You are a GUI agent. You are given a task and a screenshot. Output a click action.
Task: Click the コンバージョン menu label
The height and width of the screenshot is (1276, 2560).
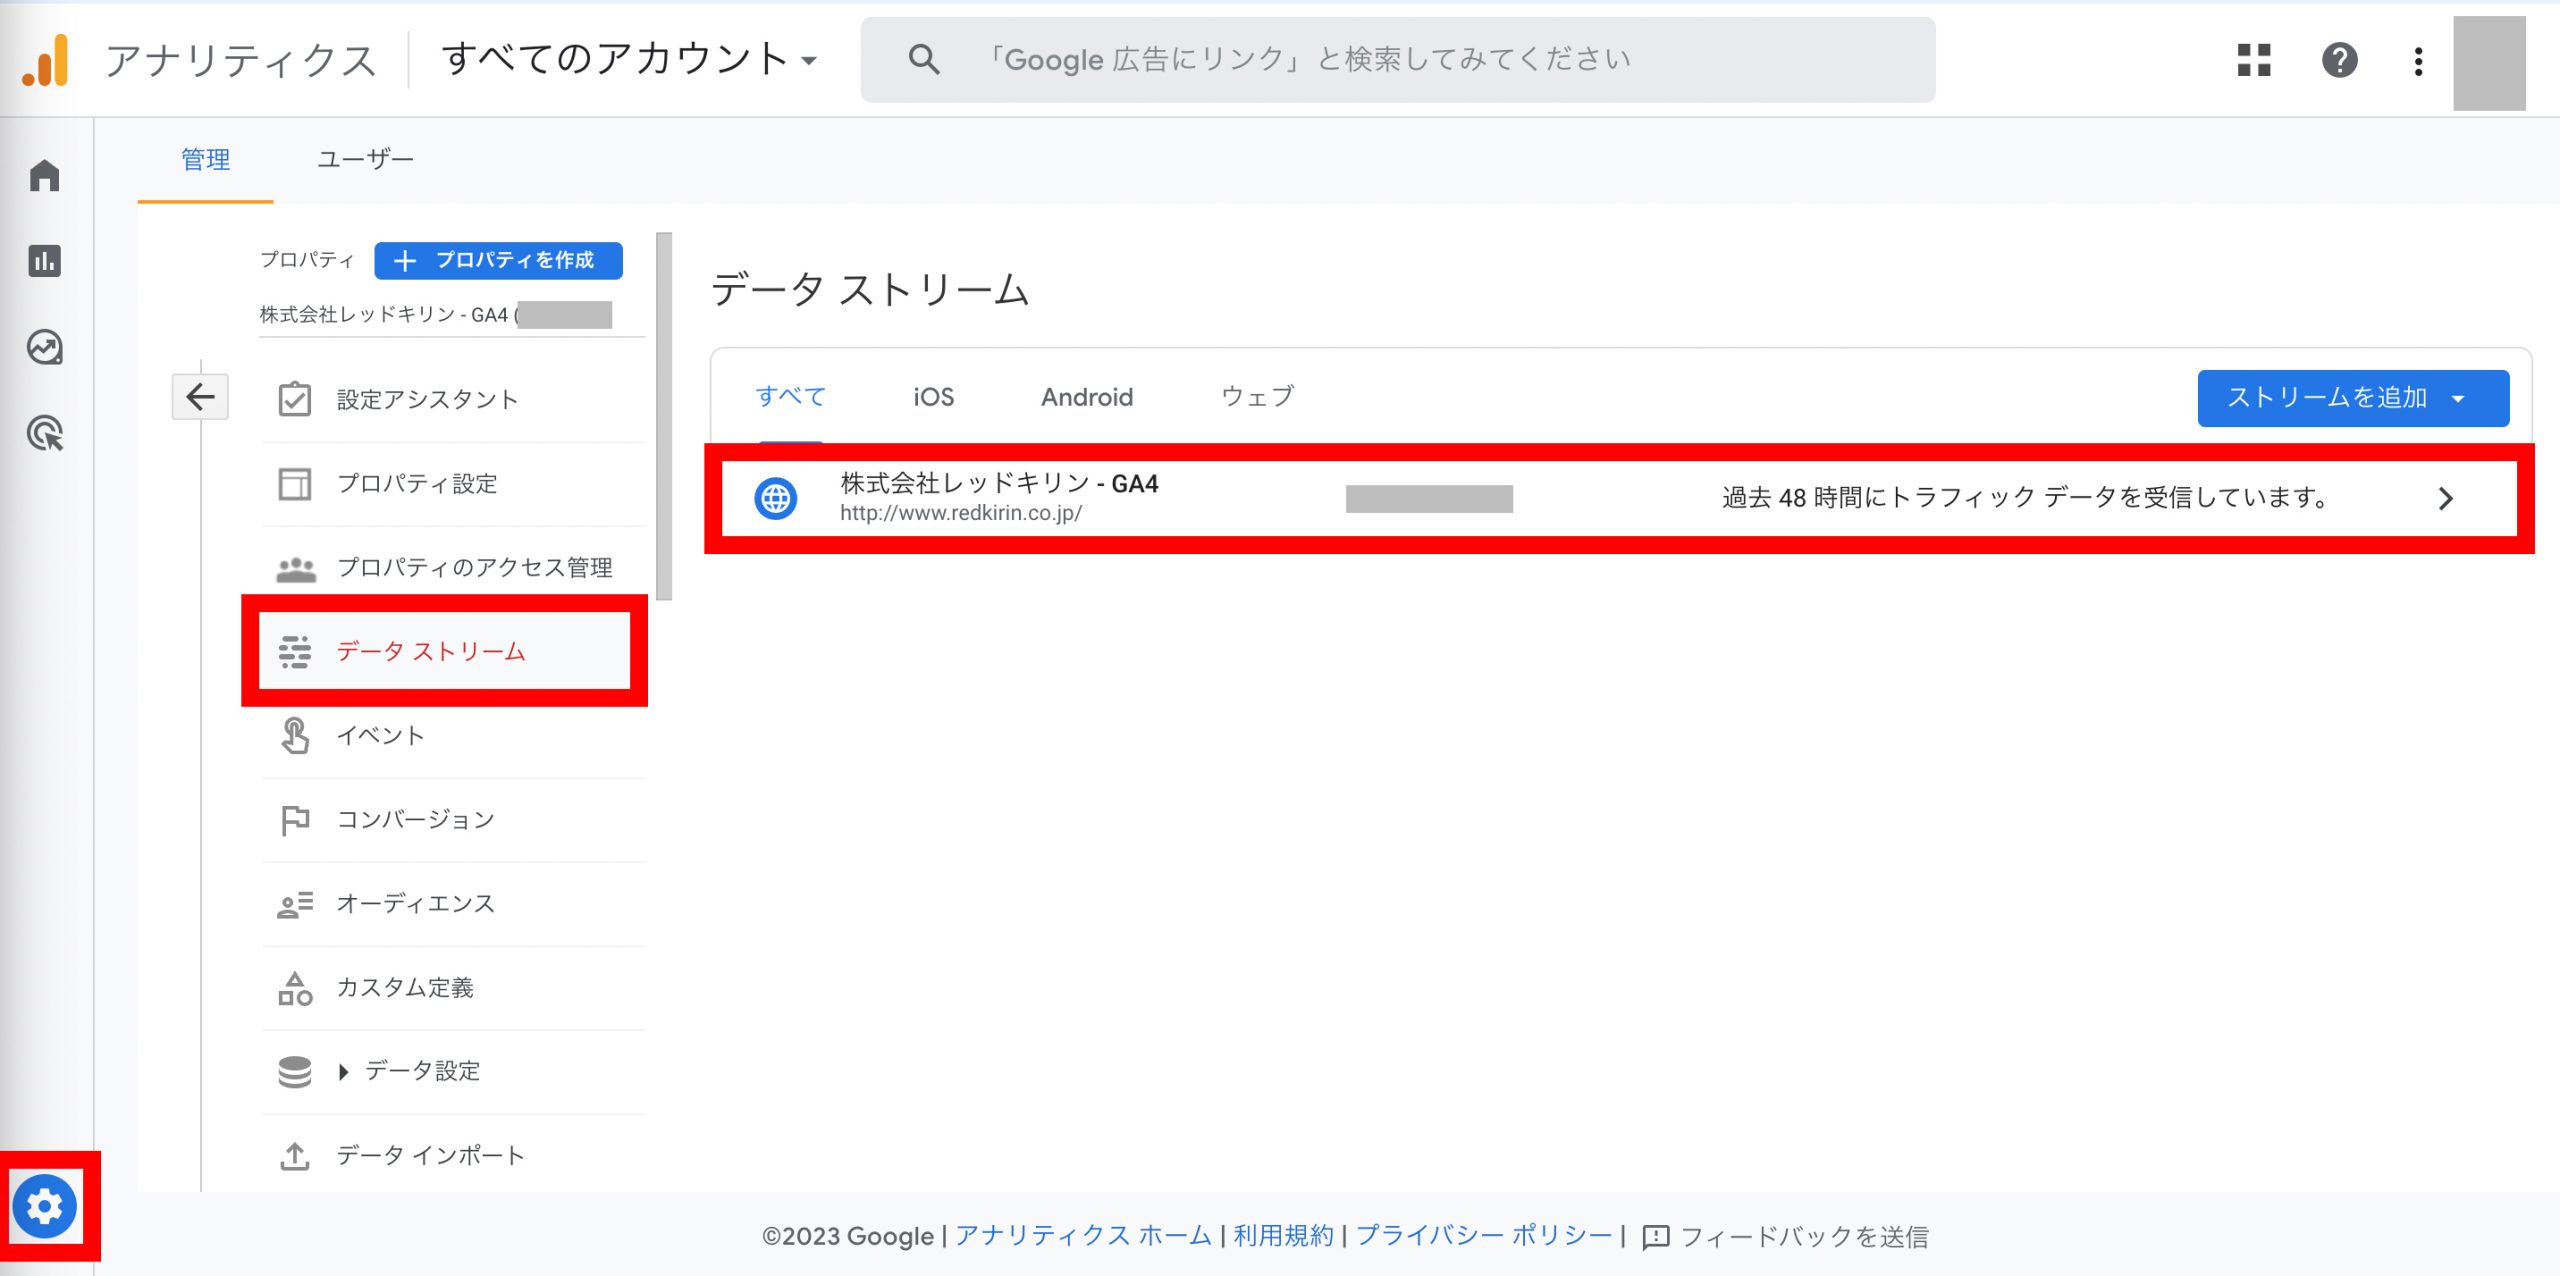[415, 820]
